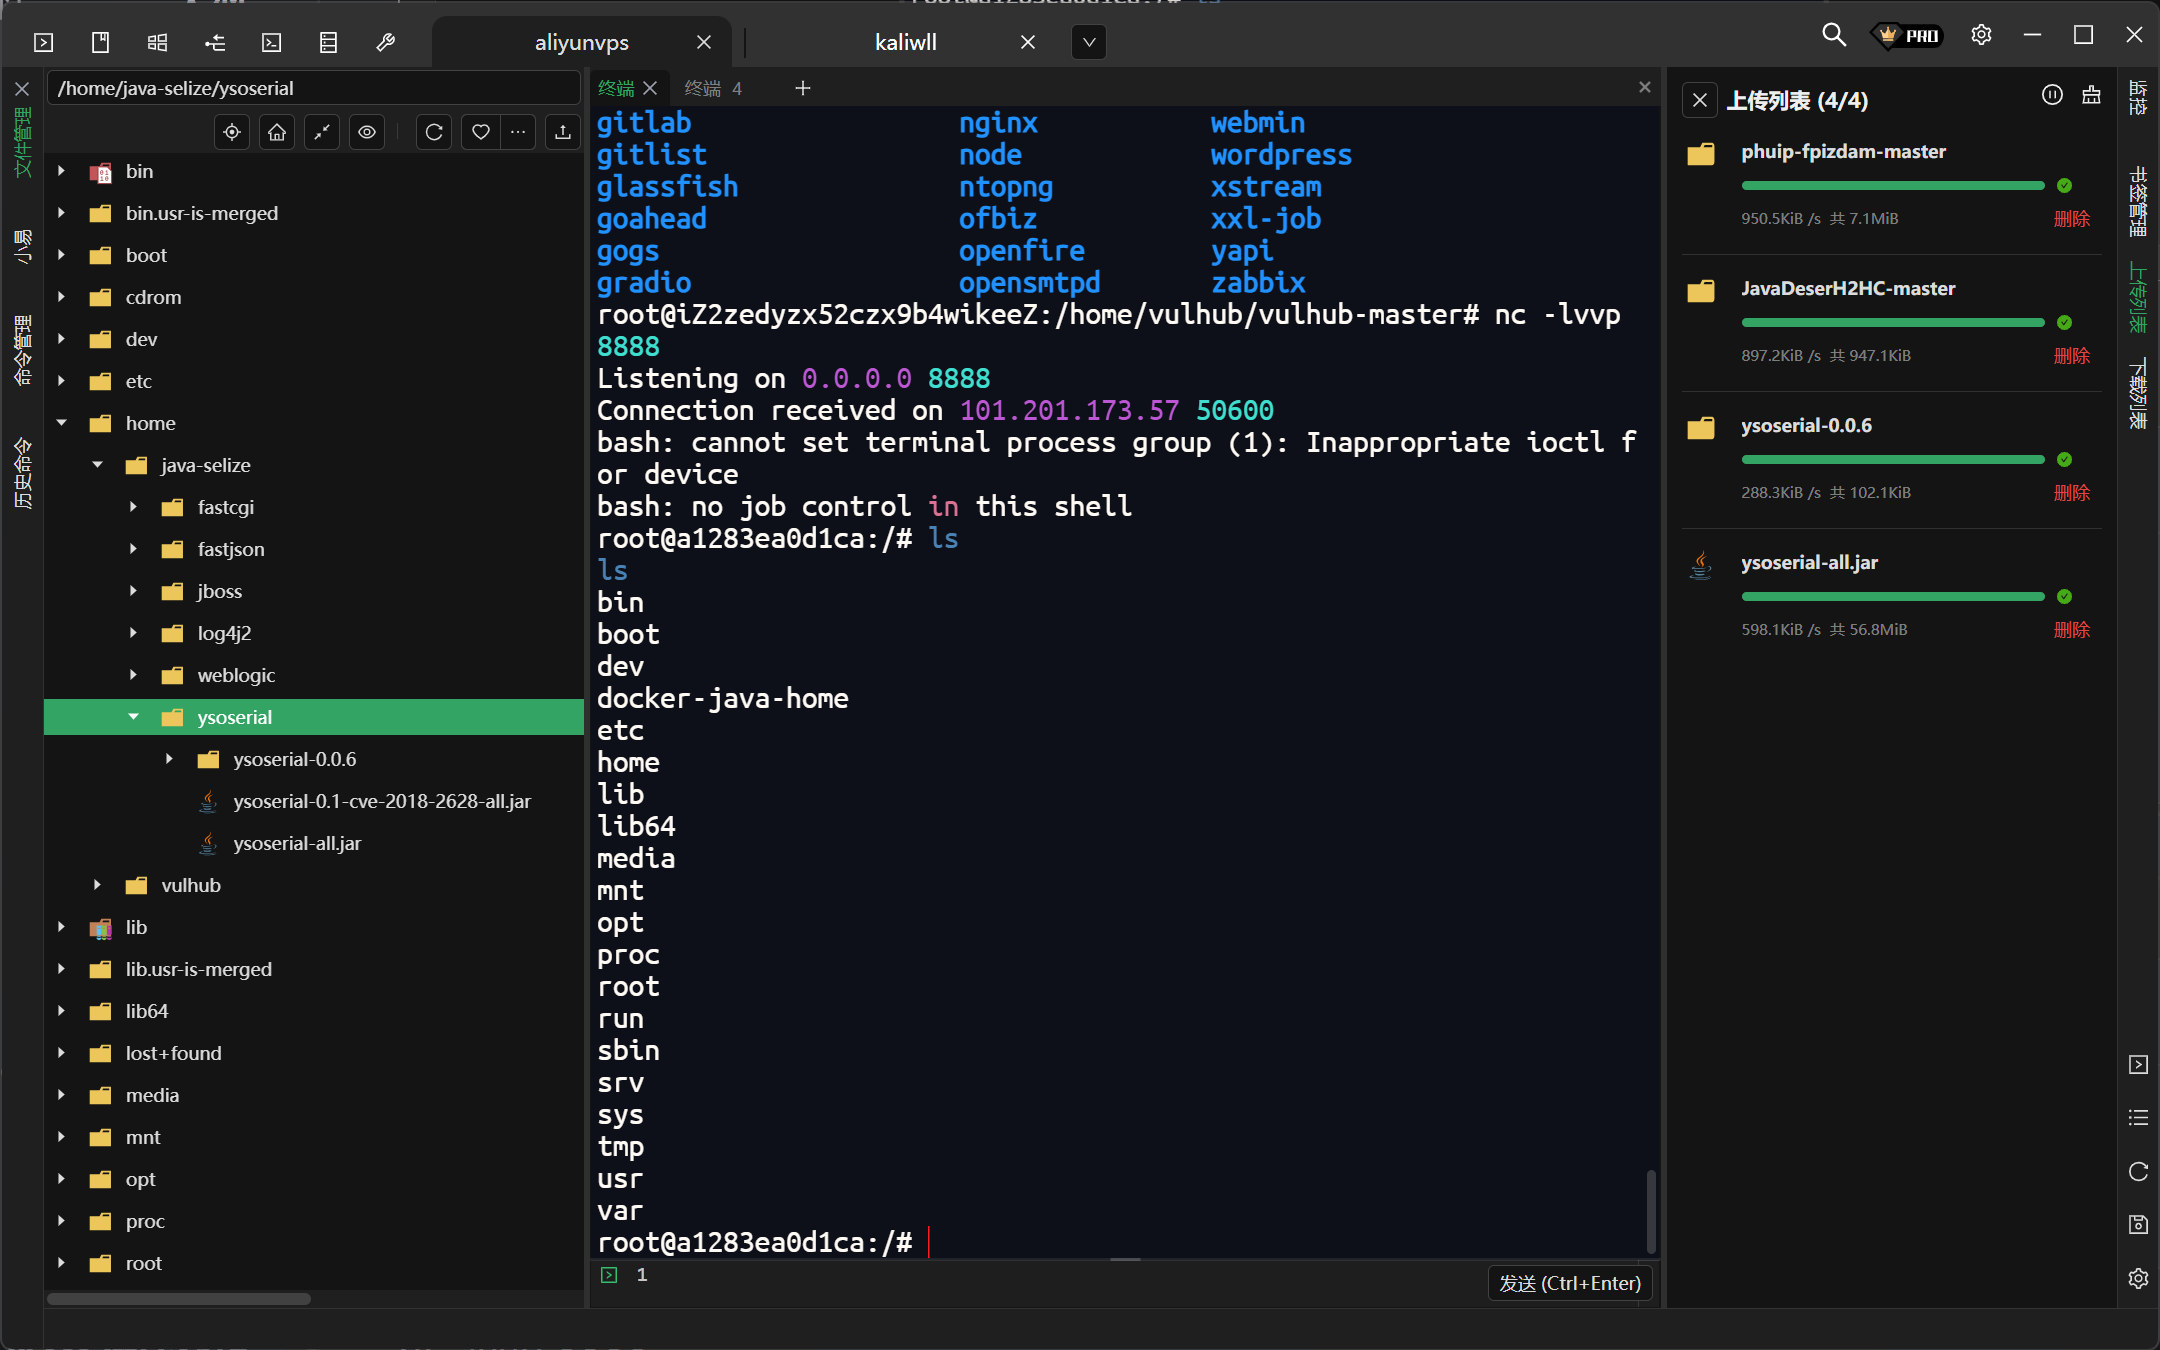Click the refresh icon in file panel
This screenshot has height=1350, width=2160.
coord(434,132)
